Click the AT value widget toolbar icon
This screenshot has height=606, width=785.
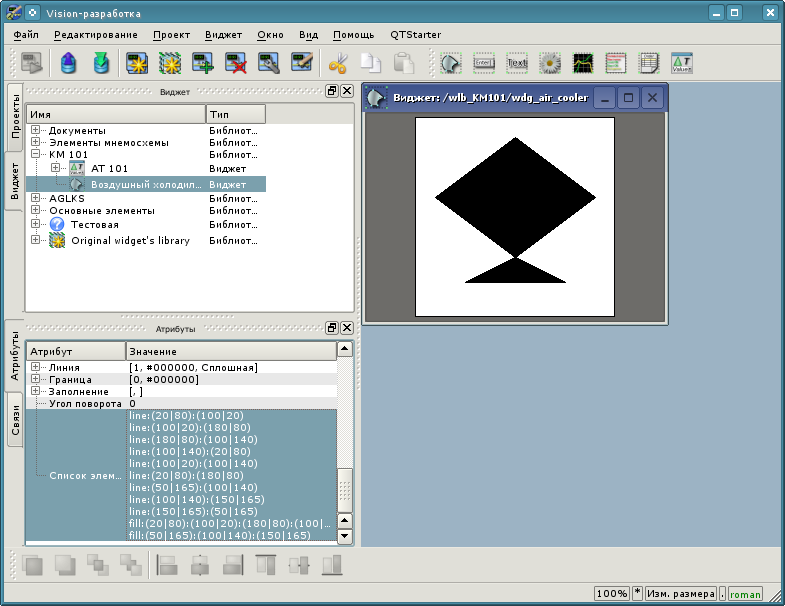click(681, 64)
